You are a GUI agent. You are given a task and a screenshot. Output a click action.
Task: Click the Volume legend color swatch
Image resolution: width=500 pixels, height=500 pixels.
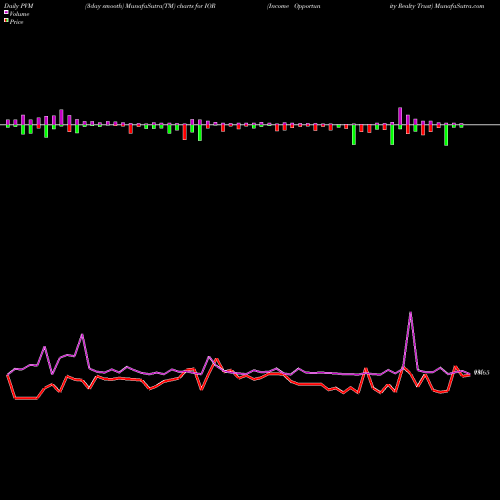(6, 13)
